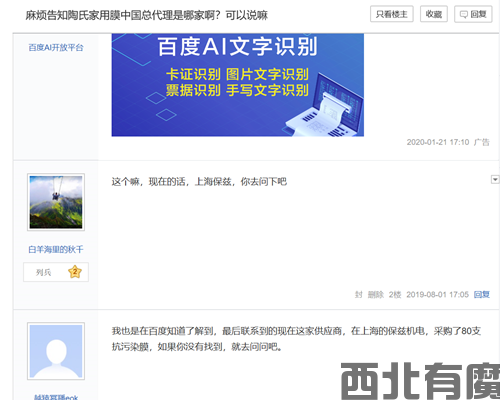This screenshot has width=500, height=400.
Task: Click the ad timestamp 2020-01-21 17:10
Action: (438, 142)
